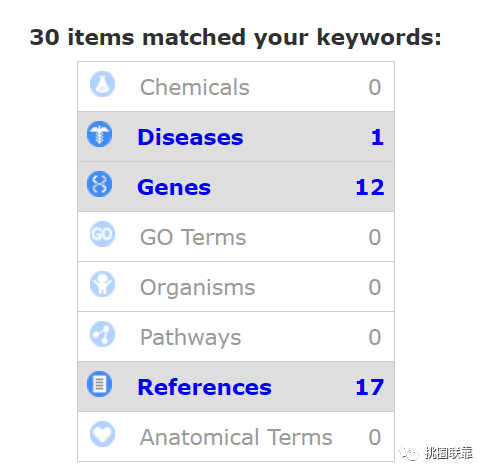Screen dimensions: 488x475
Task: Click the GO Terms icon
Action: click(102, 234)
